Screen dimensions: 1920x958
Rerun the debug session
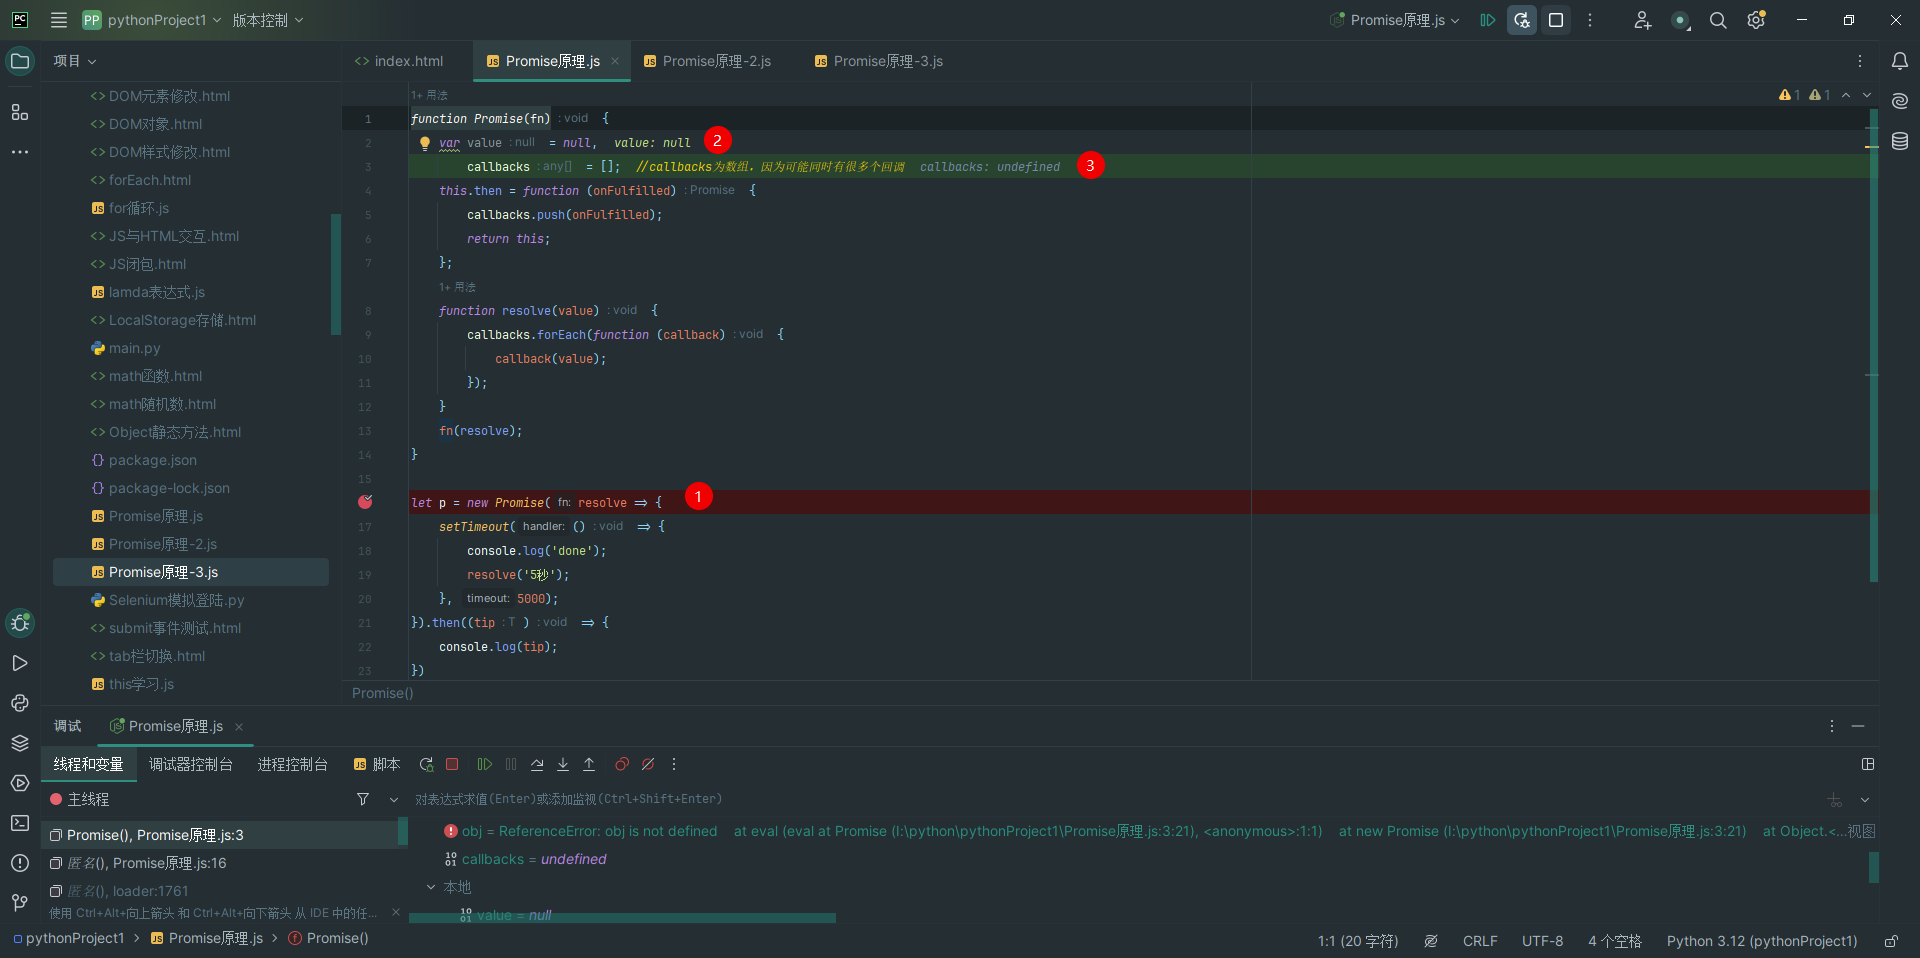point(426,764)
